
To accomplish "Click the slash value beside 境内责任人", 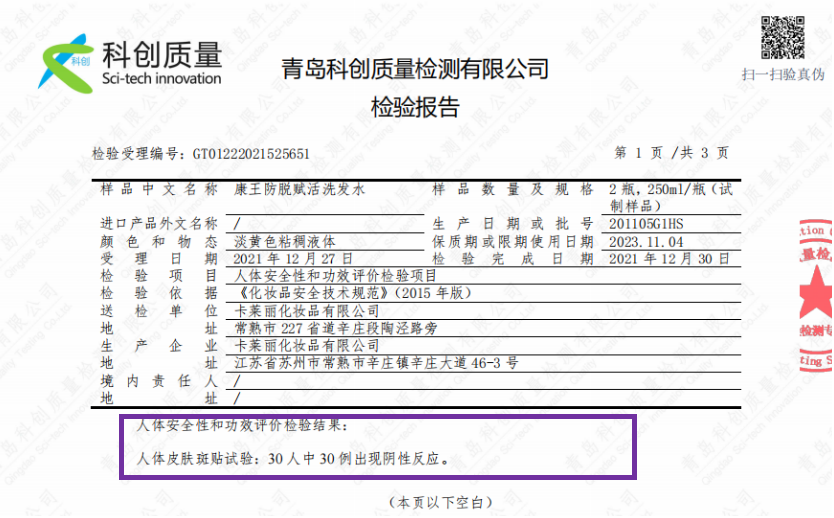I will tap(237, 381).
